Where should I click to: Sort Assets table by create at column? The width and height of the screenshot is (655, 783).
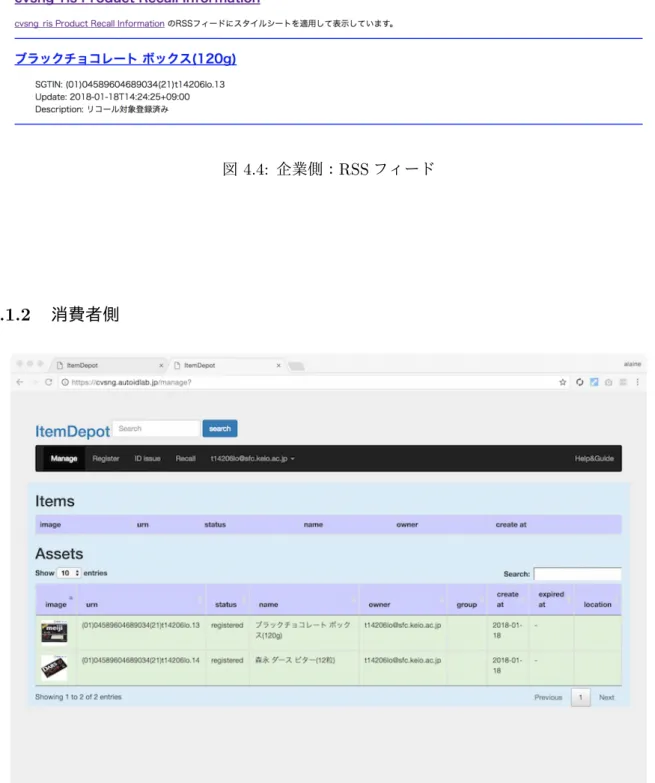pyautogui.click(x=508, y=599)
